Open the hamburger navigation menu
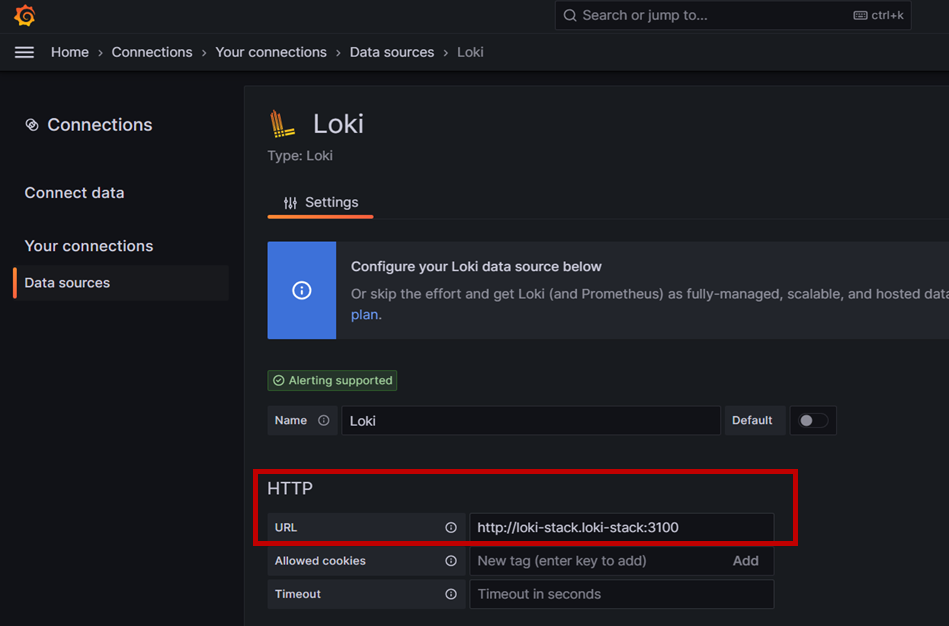Screen dimensions: 949x626 24,52
